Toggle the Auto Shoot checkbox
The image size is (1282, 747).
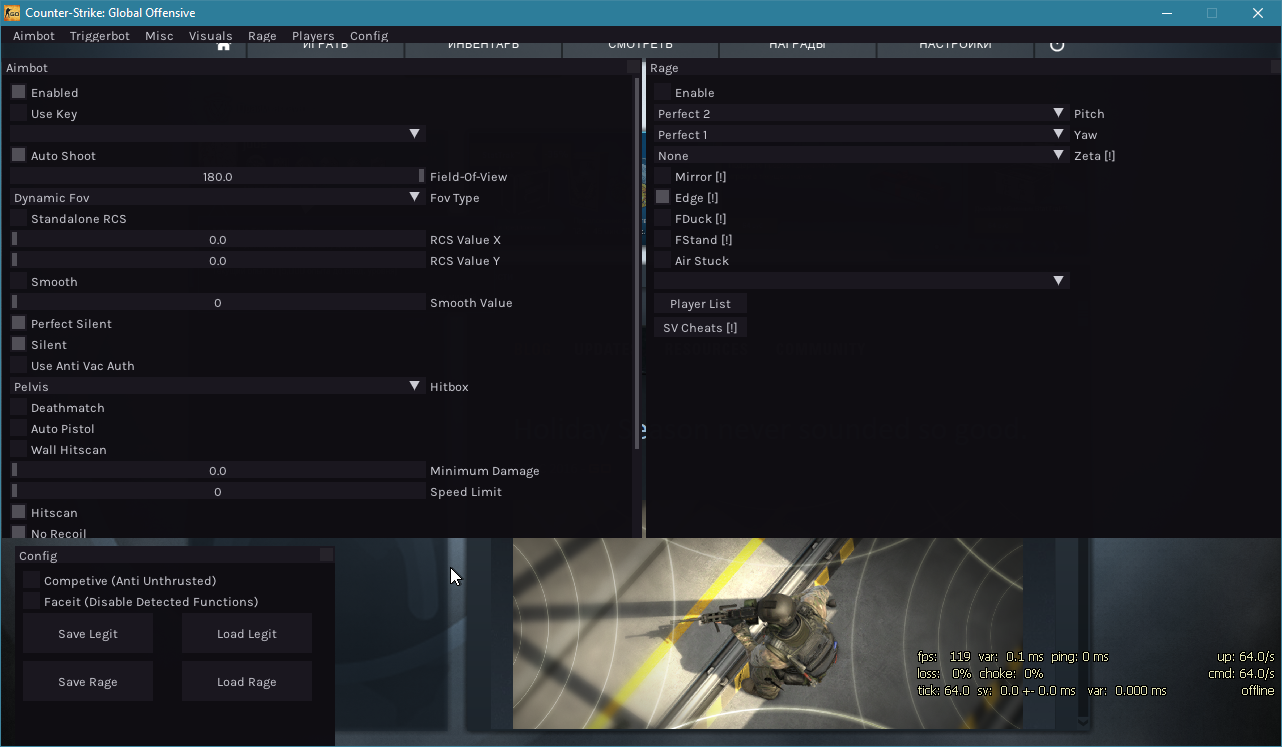point(18,155)
